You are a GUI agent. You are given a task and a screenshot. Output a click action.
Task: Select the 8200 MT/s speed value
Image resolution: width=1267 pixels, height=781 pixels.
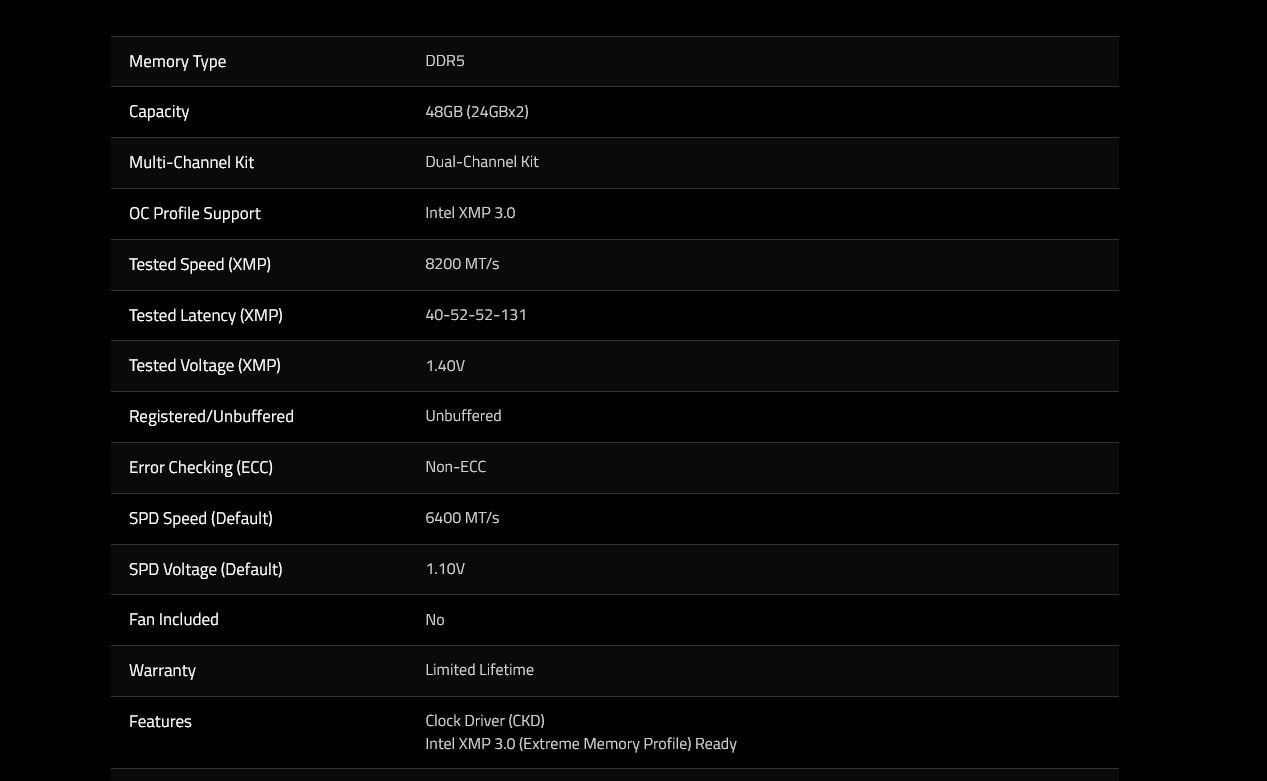(x=462, y=264)
